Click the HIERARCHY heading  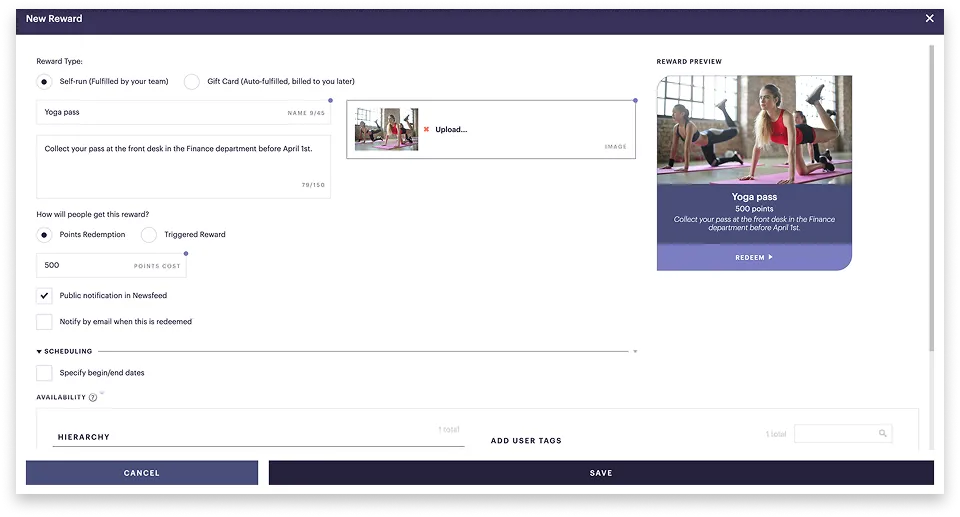(83, 437)
